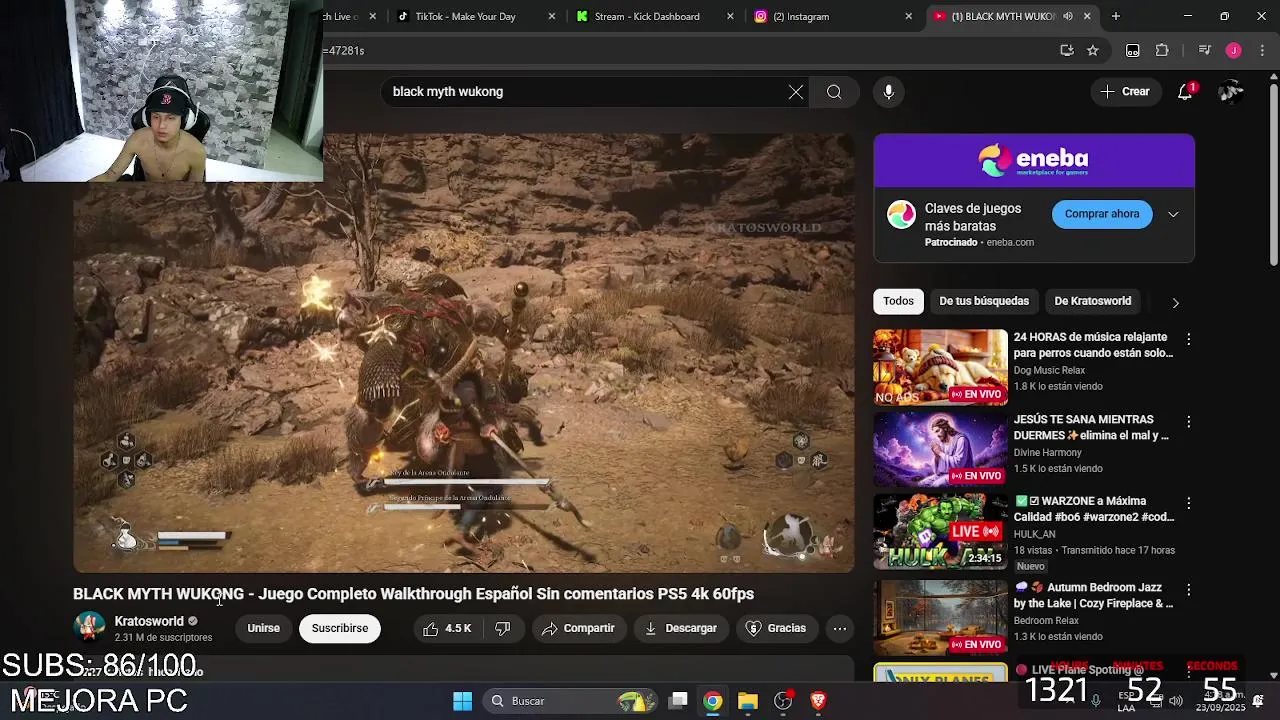This screenshot has width=1280, height=720.
Task: Open Chrome extensions puzzle icon
Action: coord(1162,50)
